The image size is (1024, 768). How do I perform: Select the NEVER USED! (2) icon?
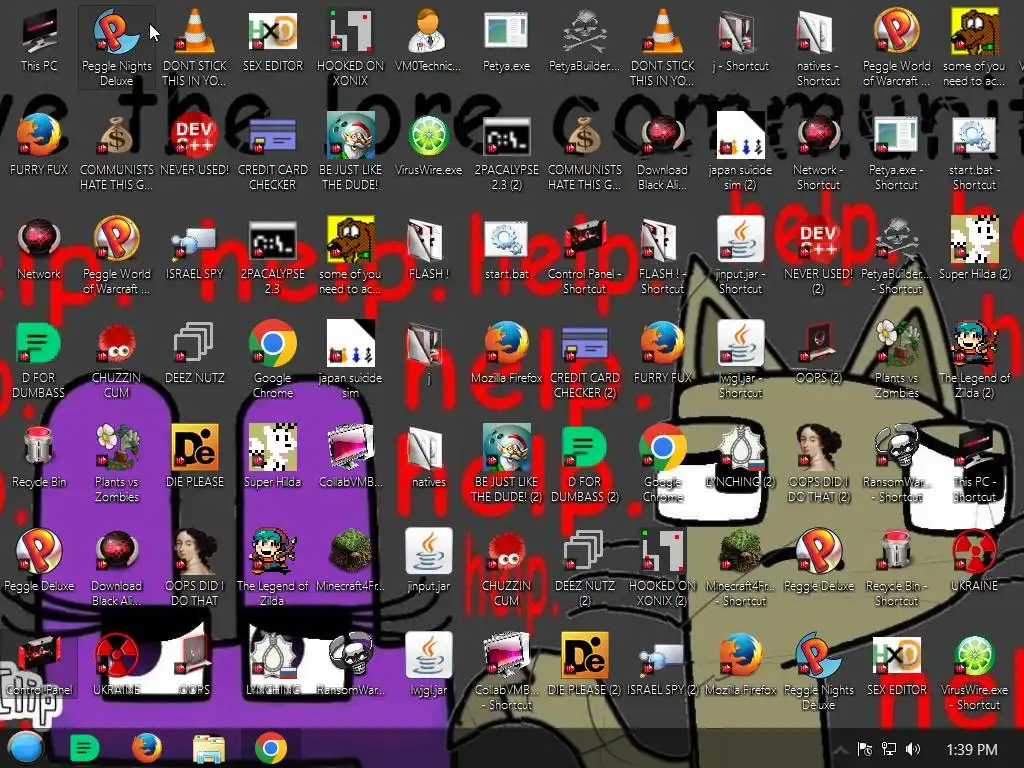818,256
